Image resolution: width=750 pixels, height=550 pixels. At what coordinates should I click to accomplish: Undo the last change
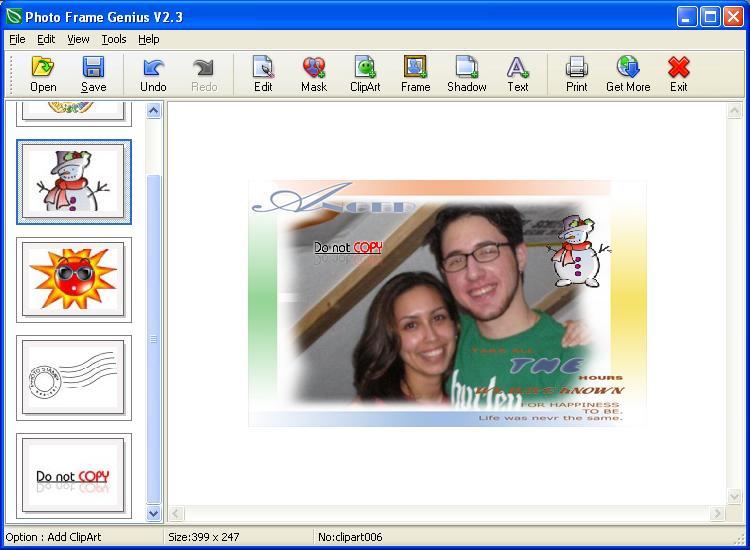point(153,74)
